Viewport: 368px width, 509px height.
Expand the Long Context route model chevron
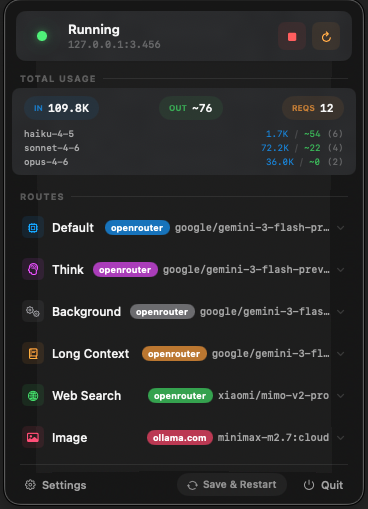[340, 354]
